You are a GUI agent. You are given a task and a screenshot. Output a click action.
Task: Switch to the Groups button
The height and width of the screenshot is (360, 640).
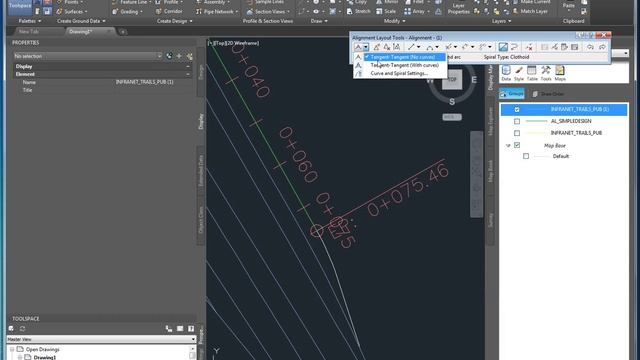pyautogui.click(x=512, y=94)
